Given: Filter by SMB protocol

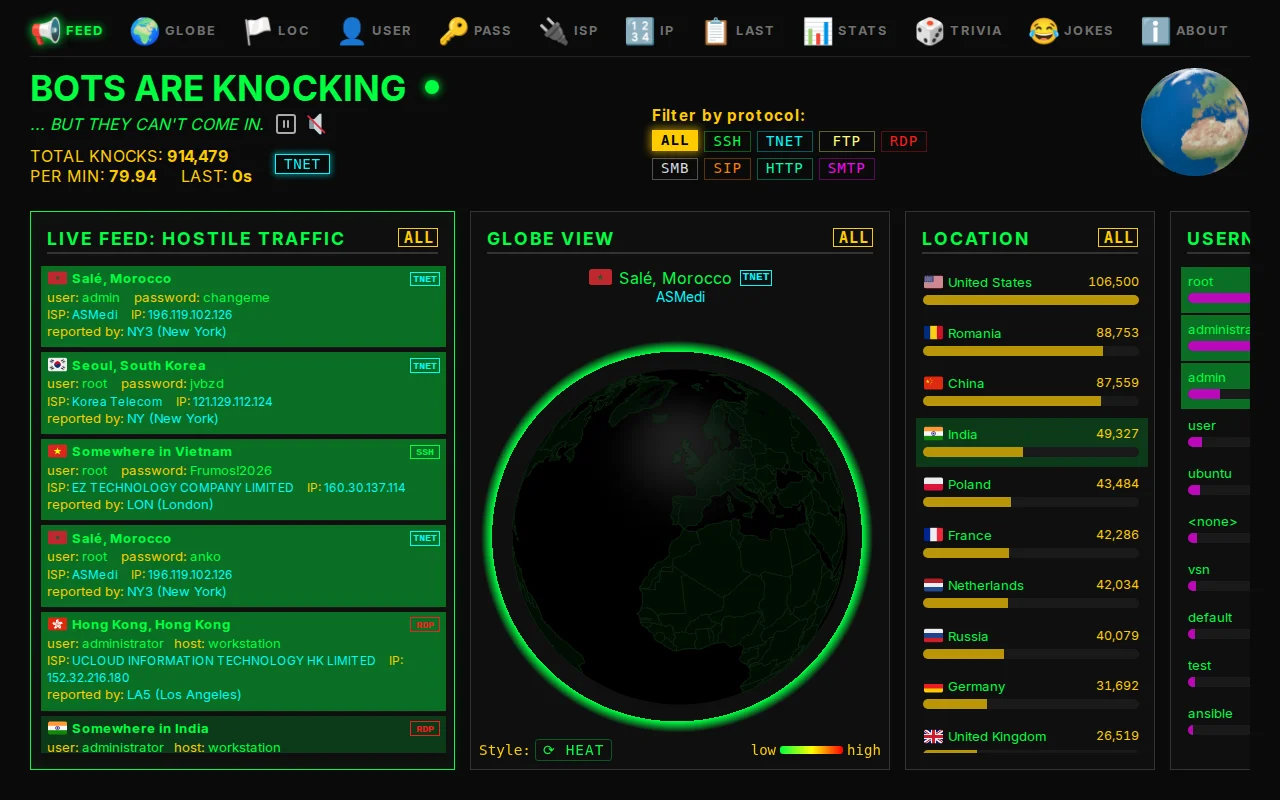Looking at the screenshot, I should 675,168.
